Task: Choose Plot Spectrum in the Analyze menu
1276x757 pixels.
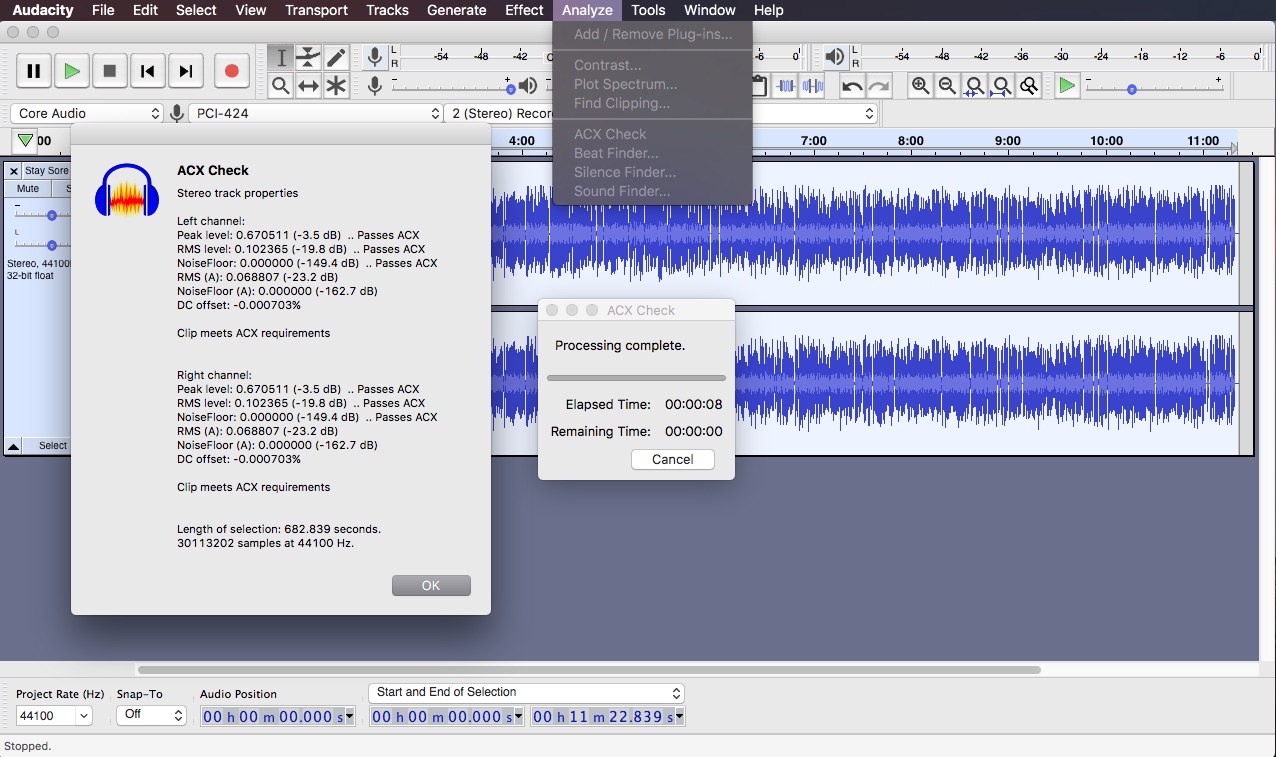Action: click(652, 84)
